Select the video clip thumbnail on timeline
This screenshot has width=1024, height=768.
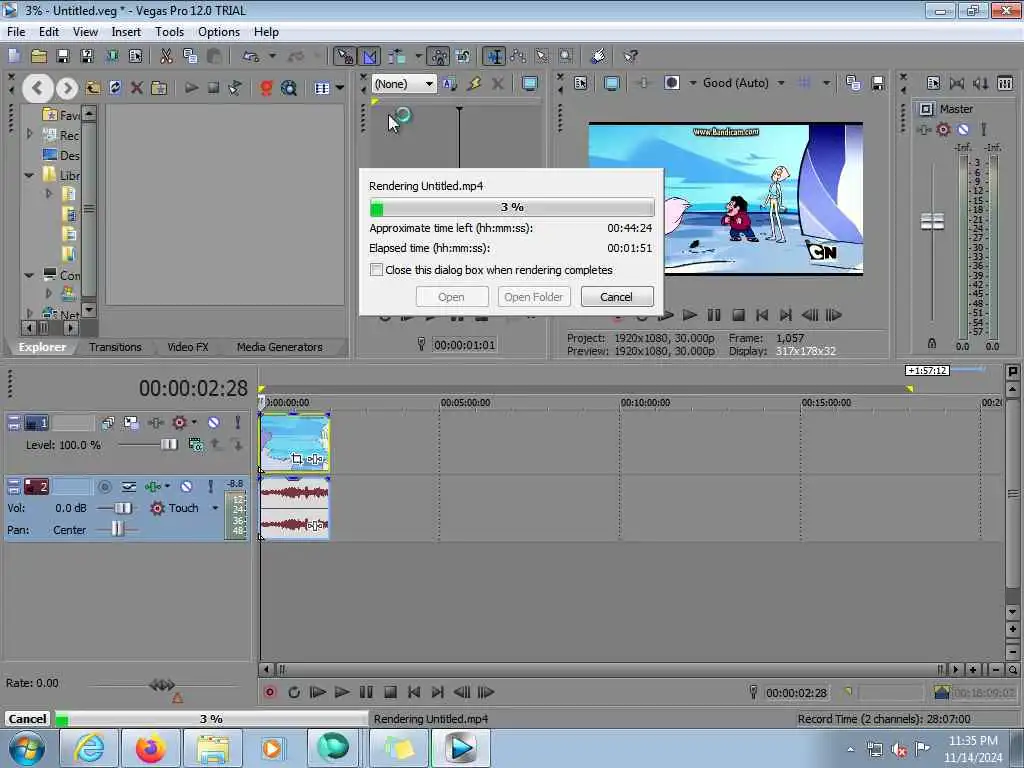[x=295, y=442]
